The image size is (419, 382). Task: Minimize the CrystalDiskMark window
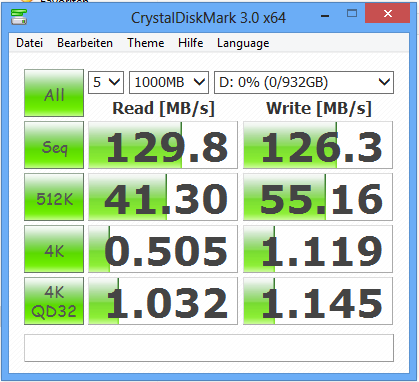click(325, 15)
